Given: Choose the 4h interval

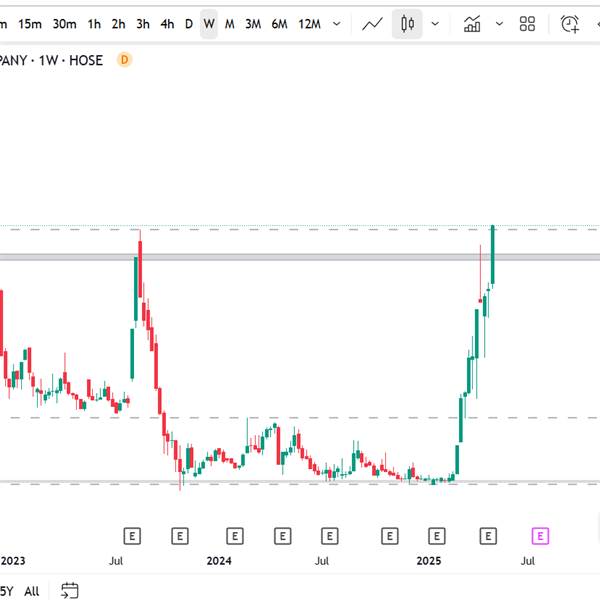Looking at the screenshot, I should pyautogui.click(x=167, y=24).
